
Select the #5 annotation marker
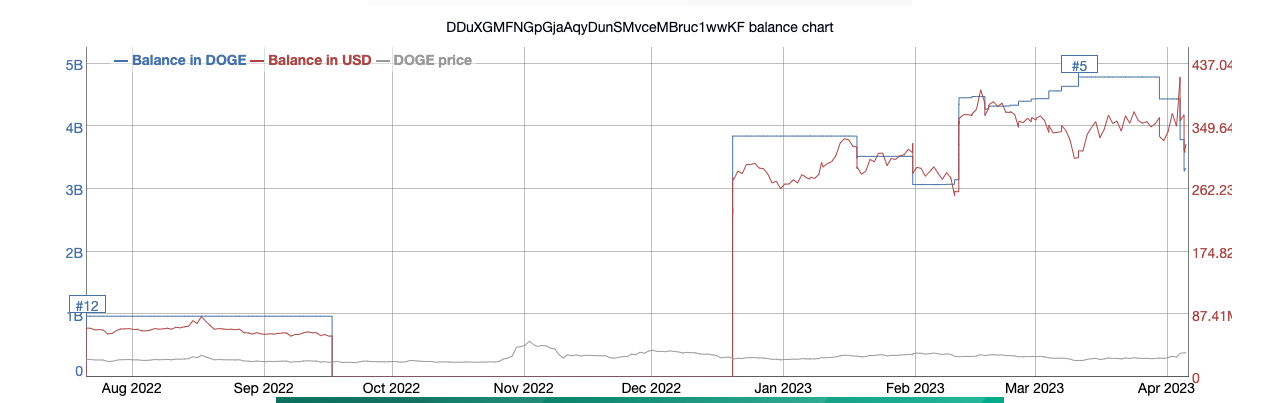tap(1079, 66)
